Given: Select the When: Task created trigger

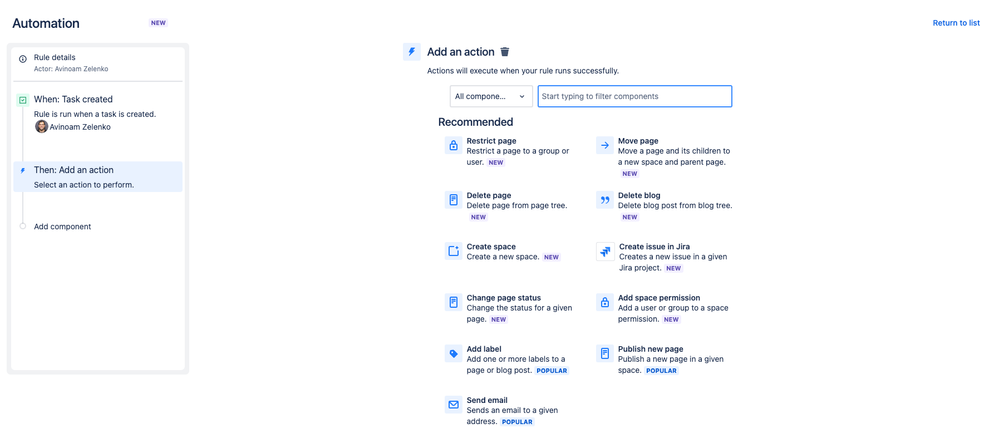Looking at the screenshot, I should coord(98,113).
